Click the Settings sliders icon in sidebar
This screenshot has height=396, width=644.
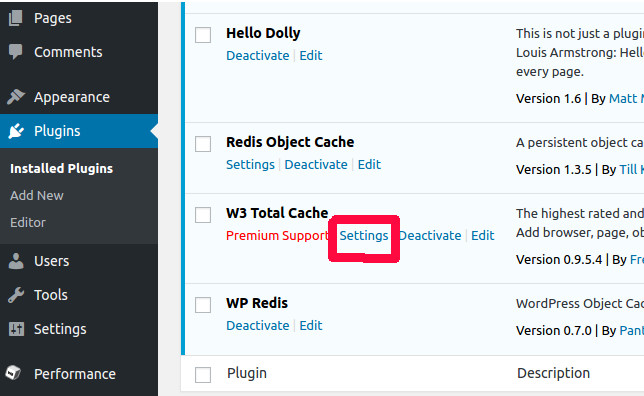tap(16, 329)
